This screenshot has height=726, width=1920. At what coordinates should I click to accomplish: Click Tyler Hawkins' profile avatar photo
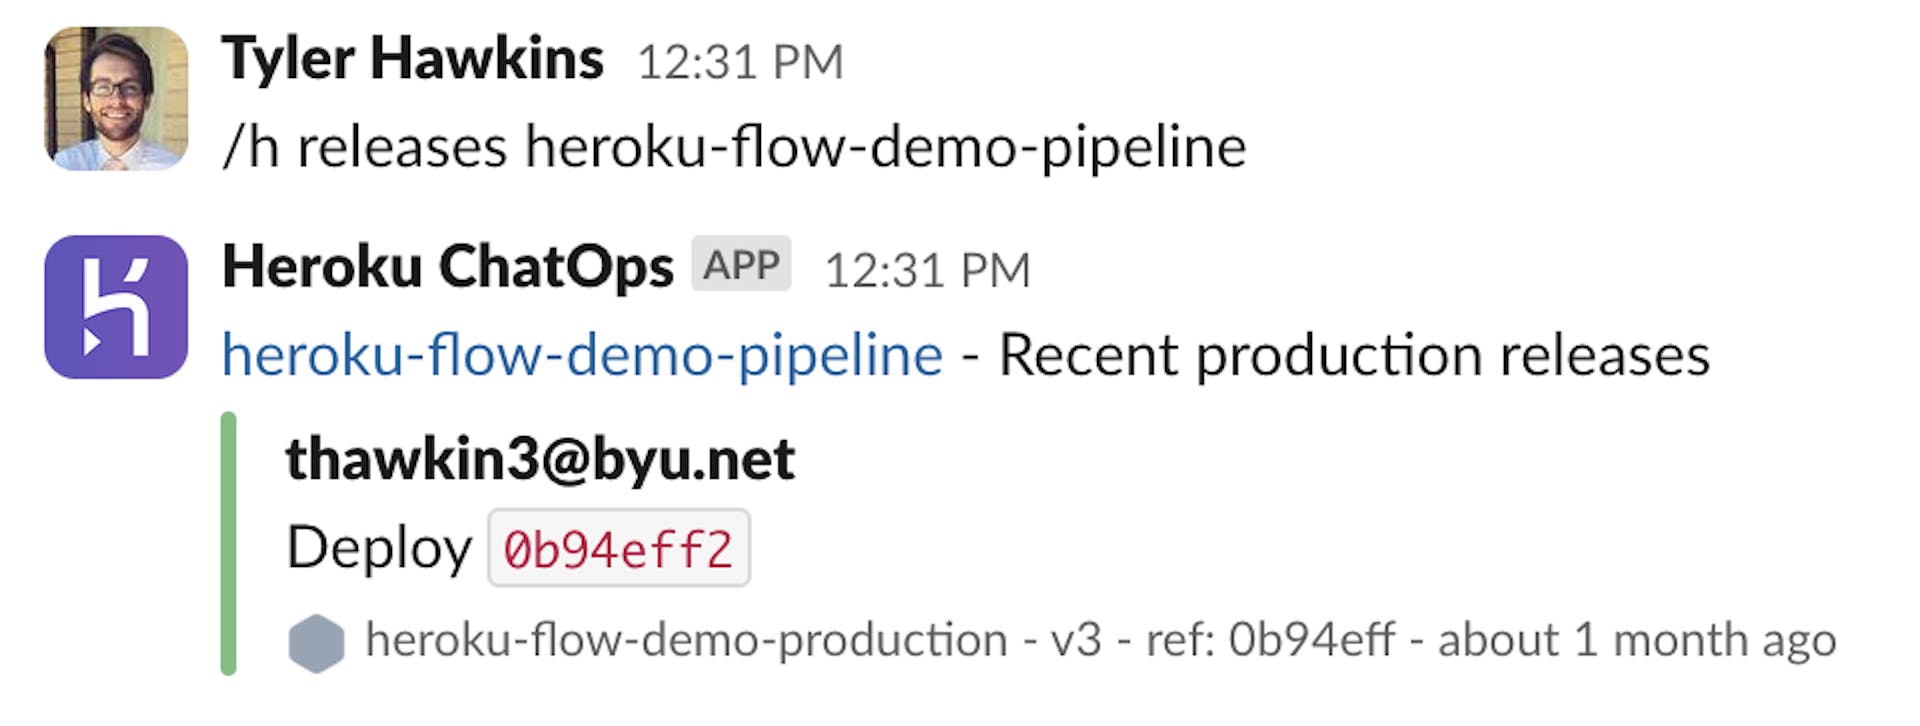[116, 98]
